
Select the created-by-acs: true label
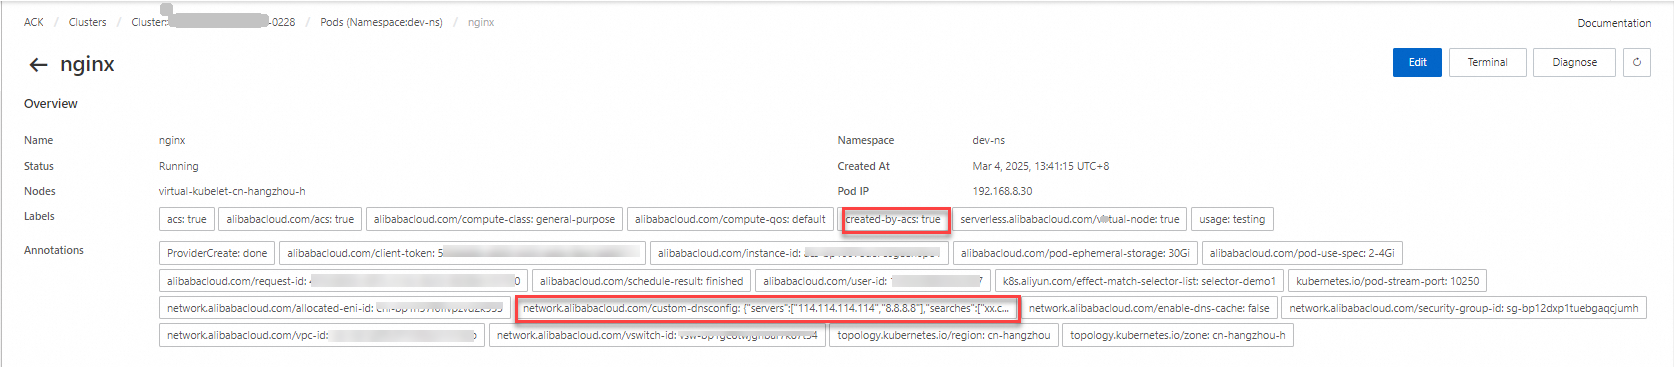pos(893,219)
